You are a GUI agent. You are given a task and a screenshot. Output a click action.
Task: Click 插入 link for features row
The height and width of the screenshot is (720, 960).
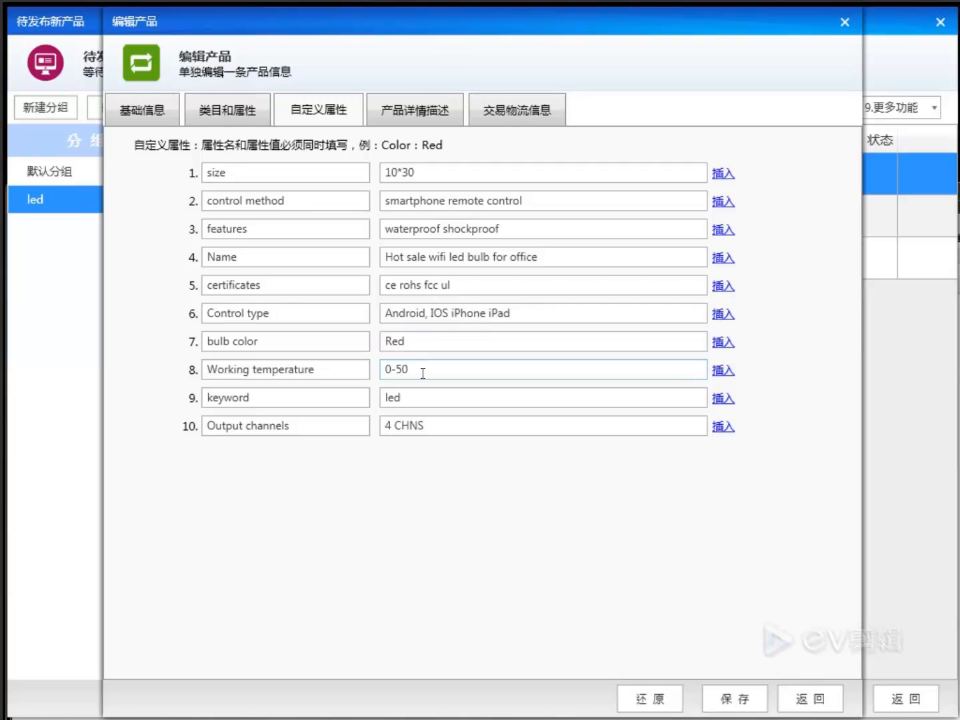tap(723, 230)
